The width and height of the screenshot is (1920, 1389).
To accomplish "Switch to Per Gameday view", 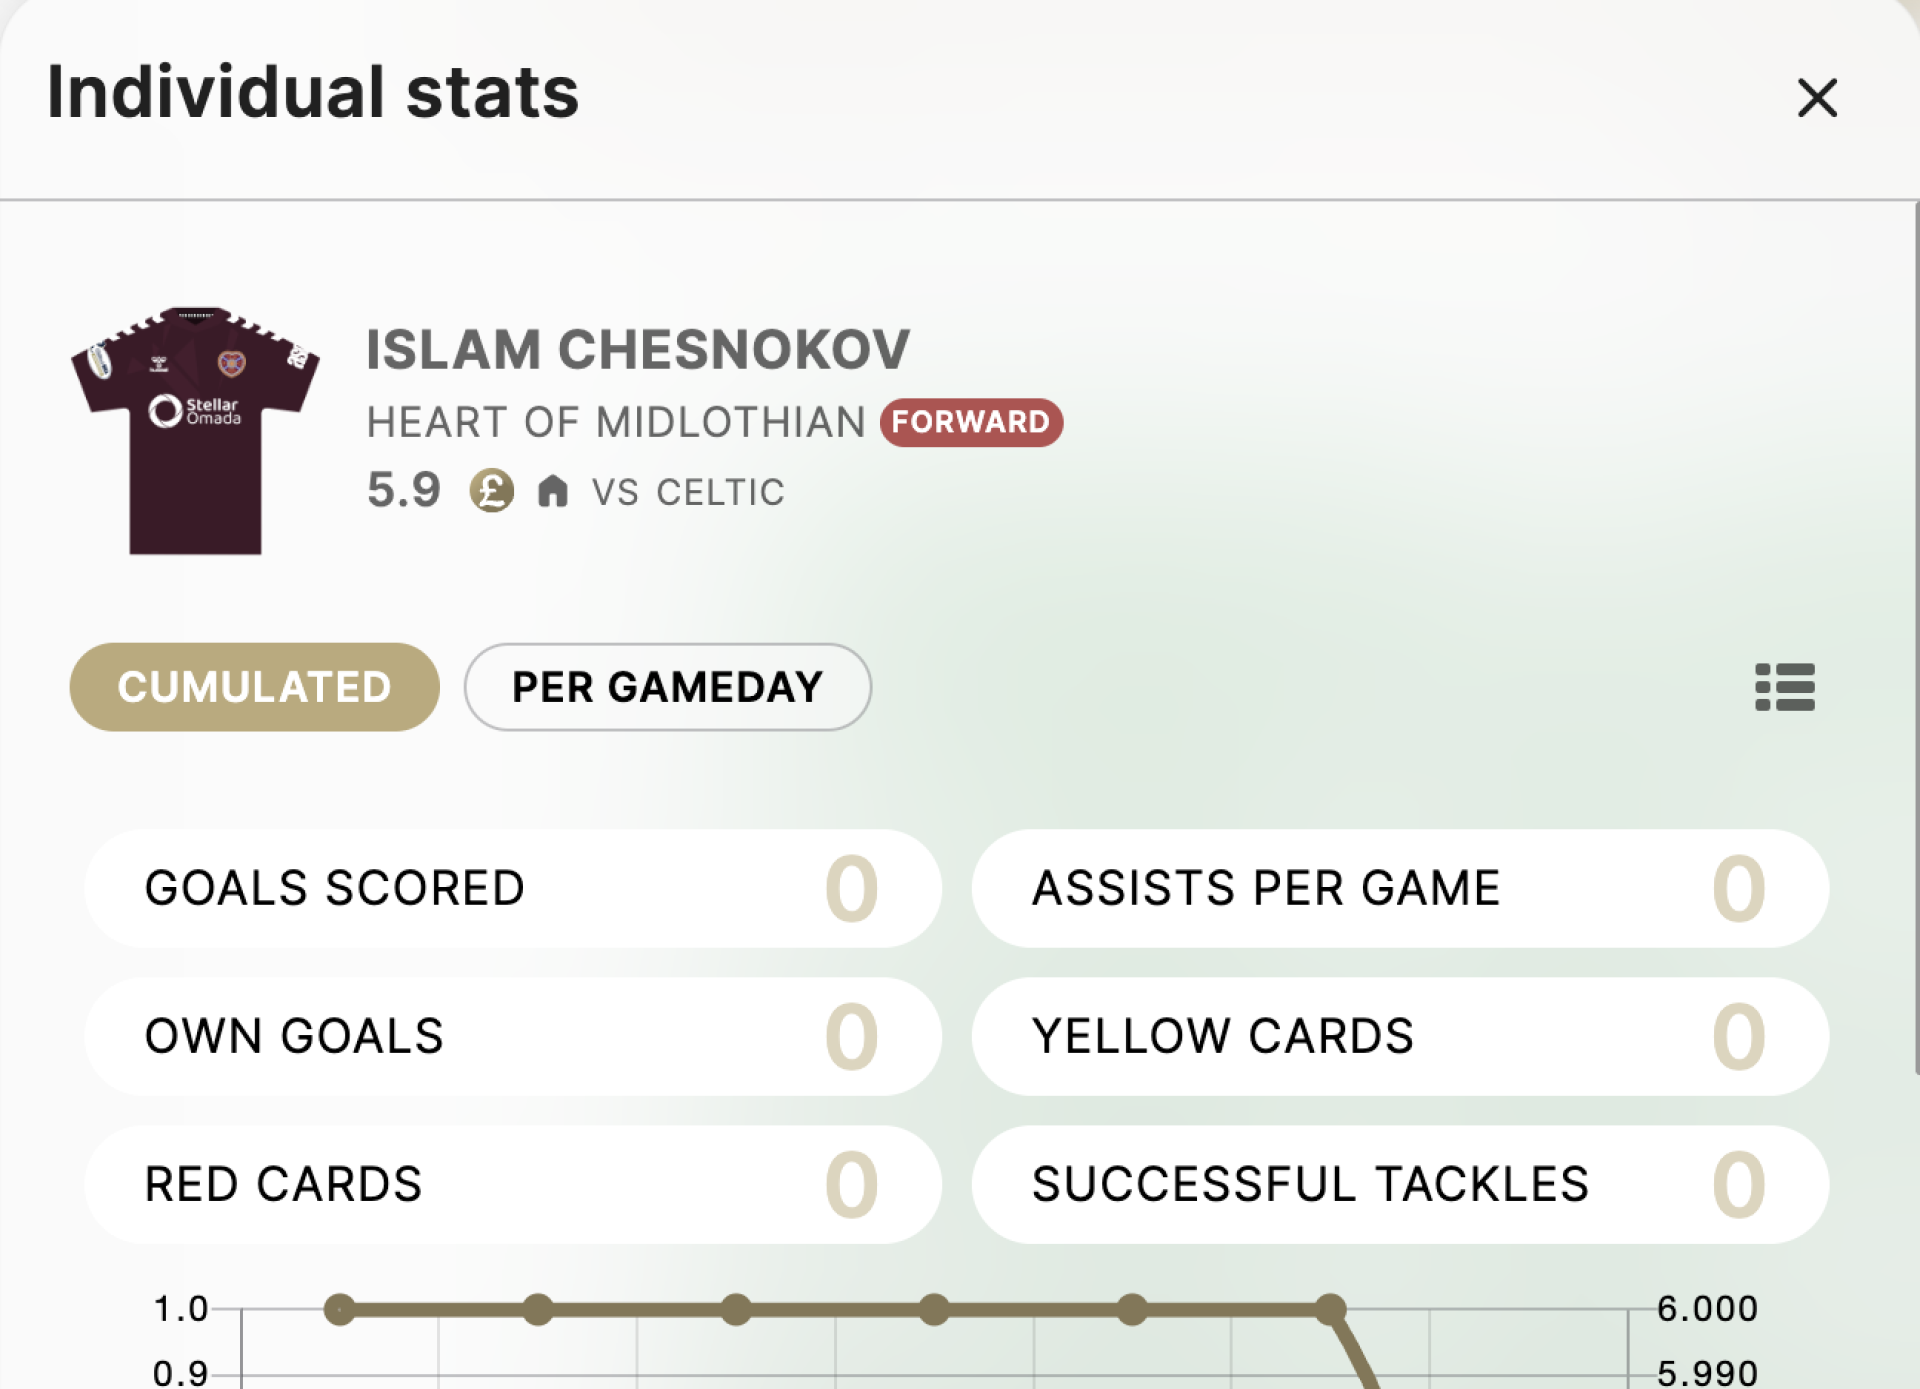I will (667, 687).
